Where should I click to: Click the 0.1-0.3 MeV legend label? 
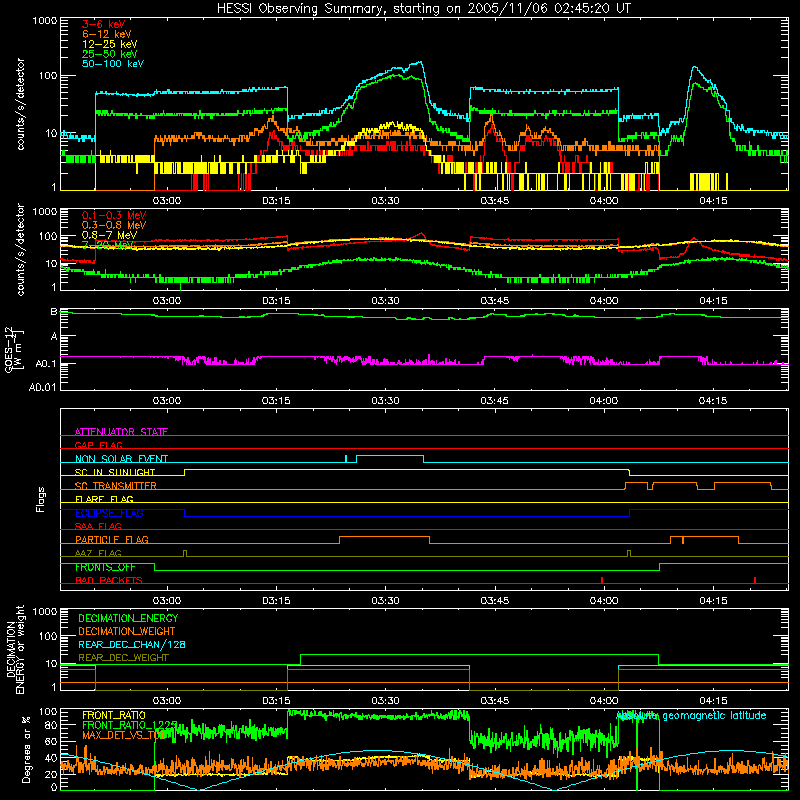[114, 215]
